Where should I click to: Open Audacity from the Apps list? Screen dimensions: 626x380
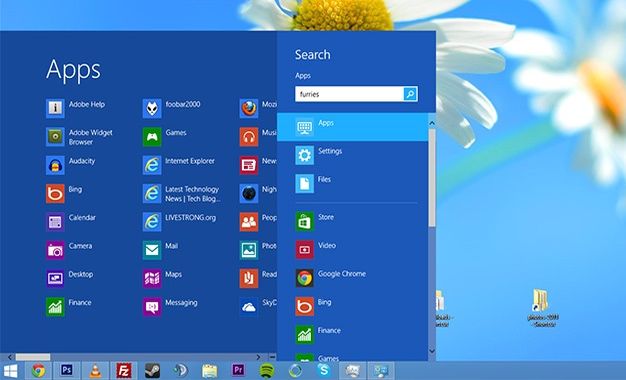tap(55, 165)
